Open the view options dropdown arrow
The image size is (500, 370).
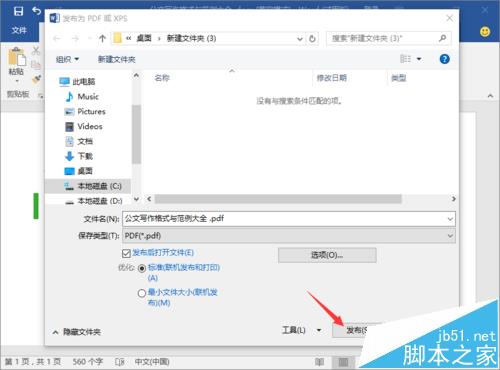(419, 59)
